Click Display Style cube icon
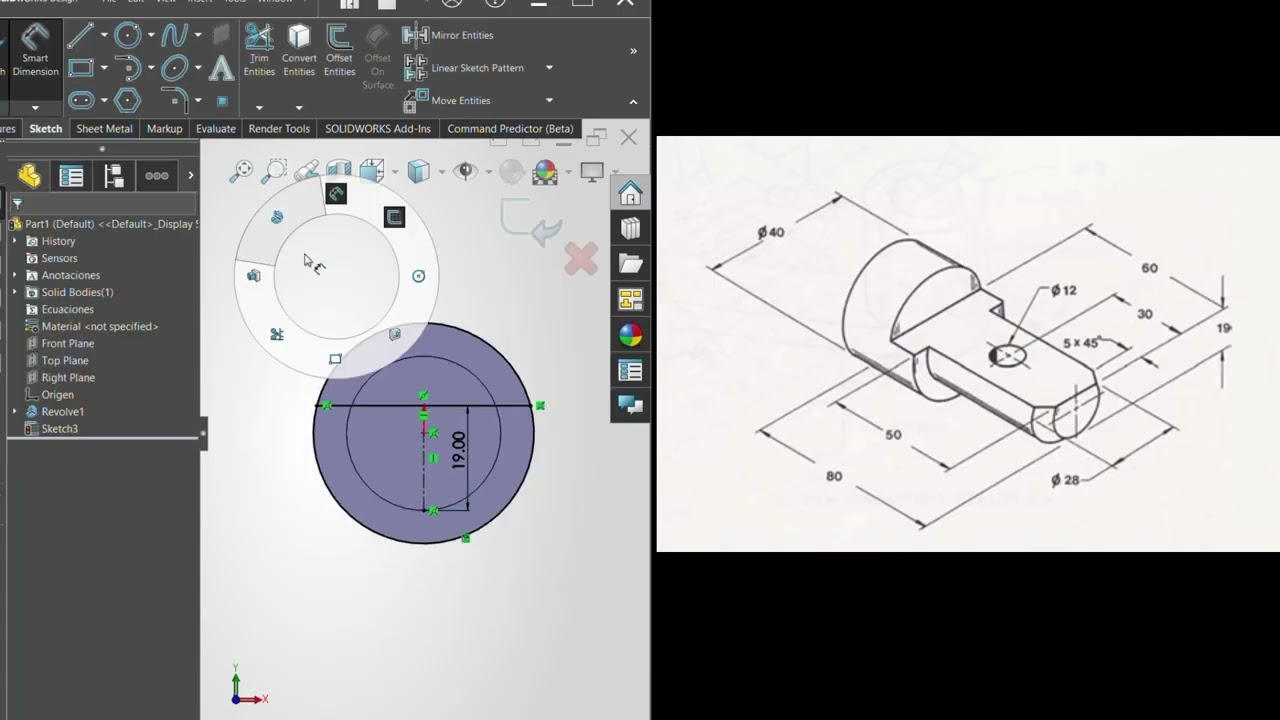This screenshot has width=1280, height=720. pyautogui.click(x=418, y=171)
